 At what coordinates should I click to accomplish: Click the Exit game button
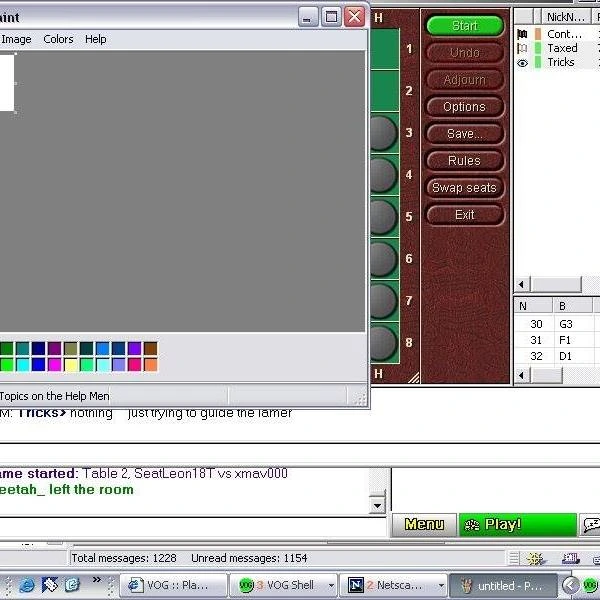(x=465, y=215)
